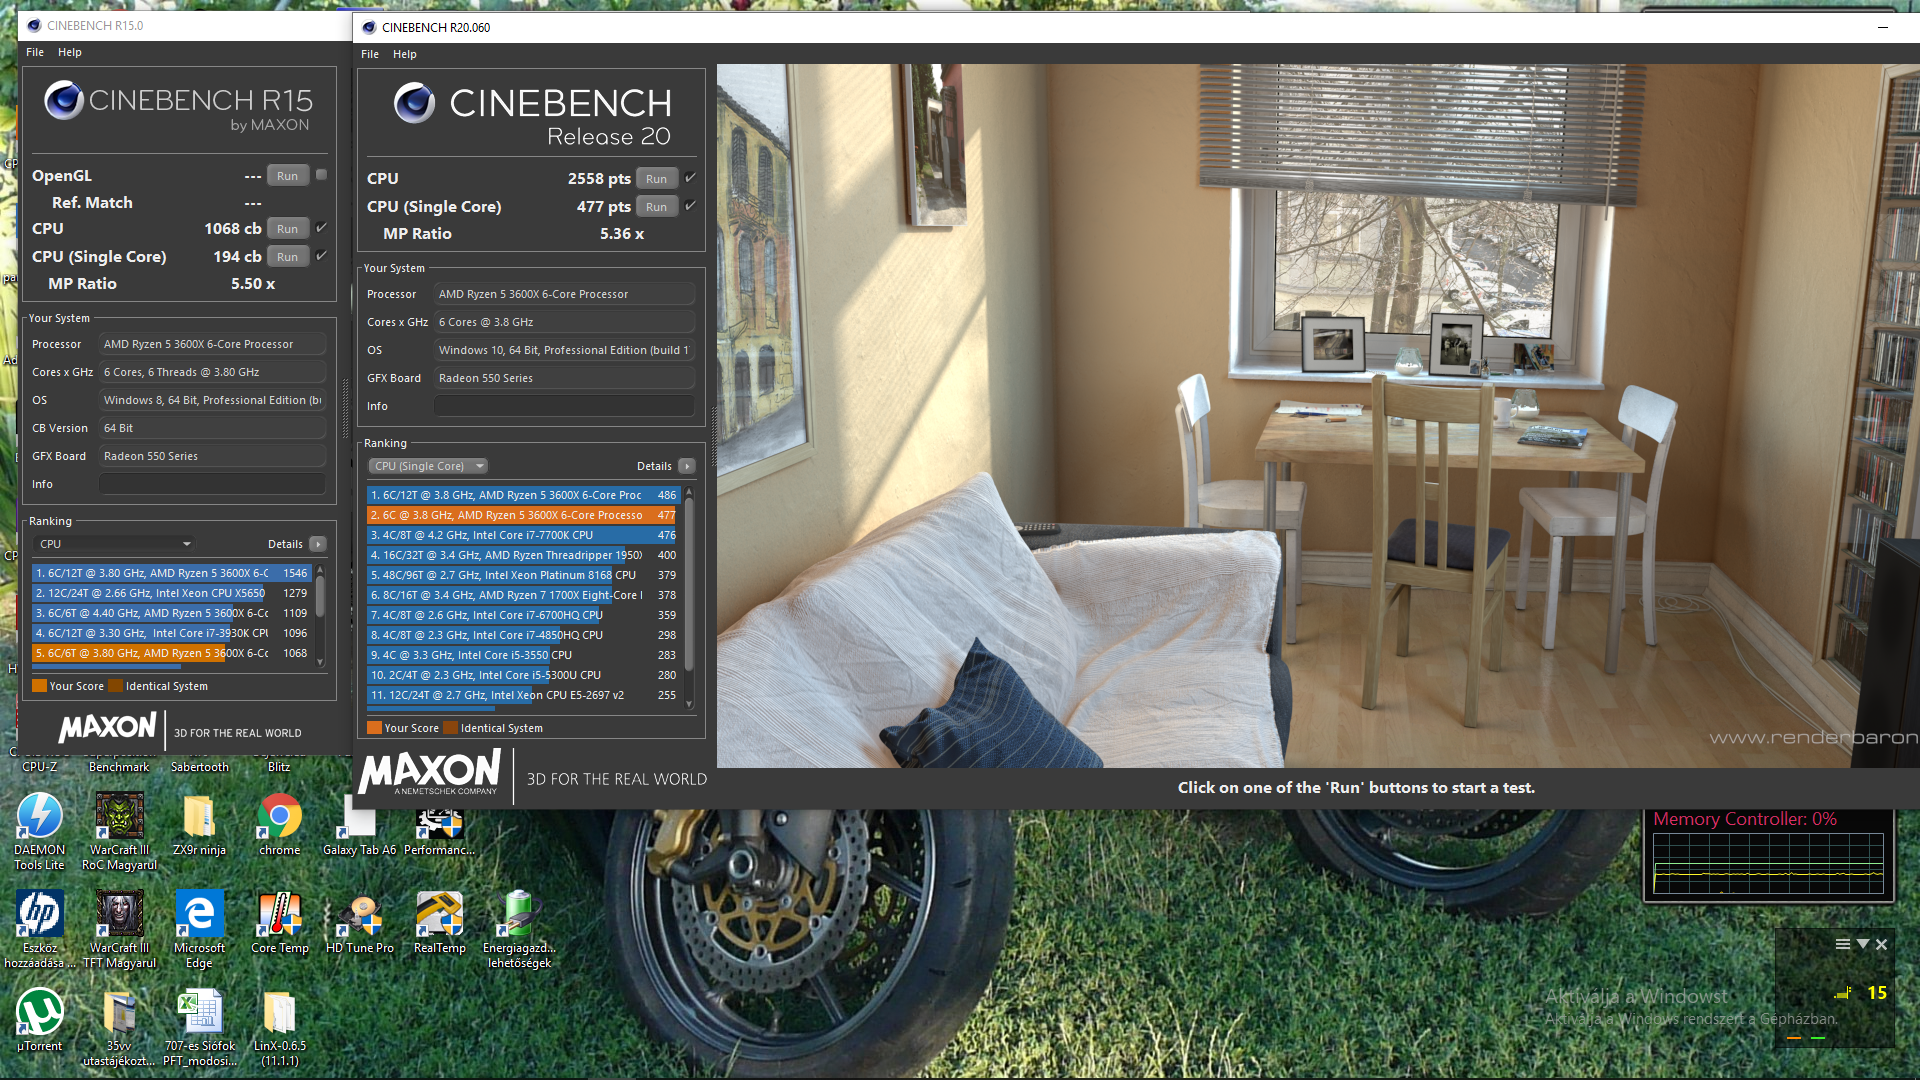Open Galaxy Tab A6 desktop file
Screen dimensions: 1920x1080
tap(359, 823)
